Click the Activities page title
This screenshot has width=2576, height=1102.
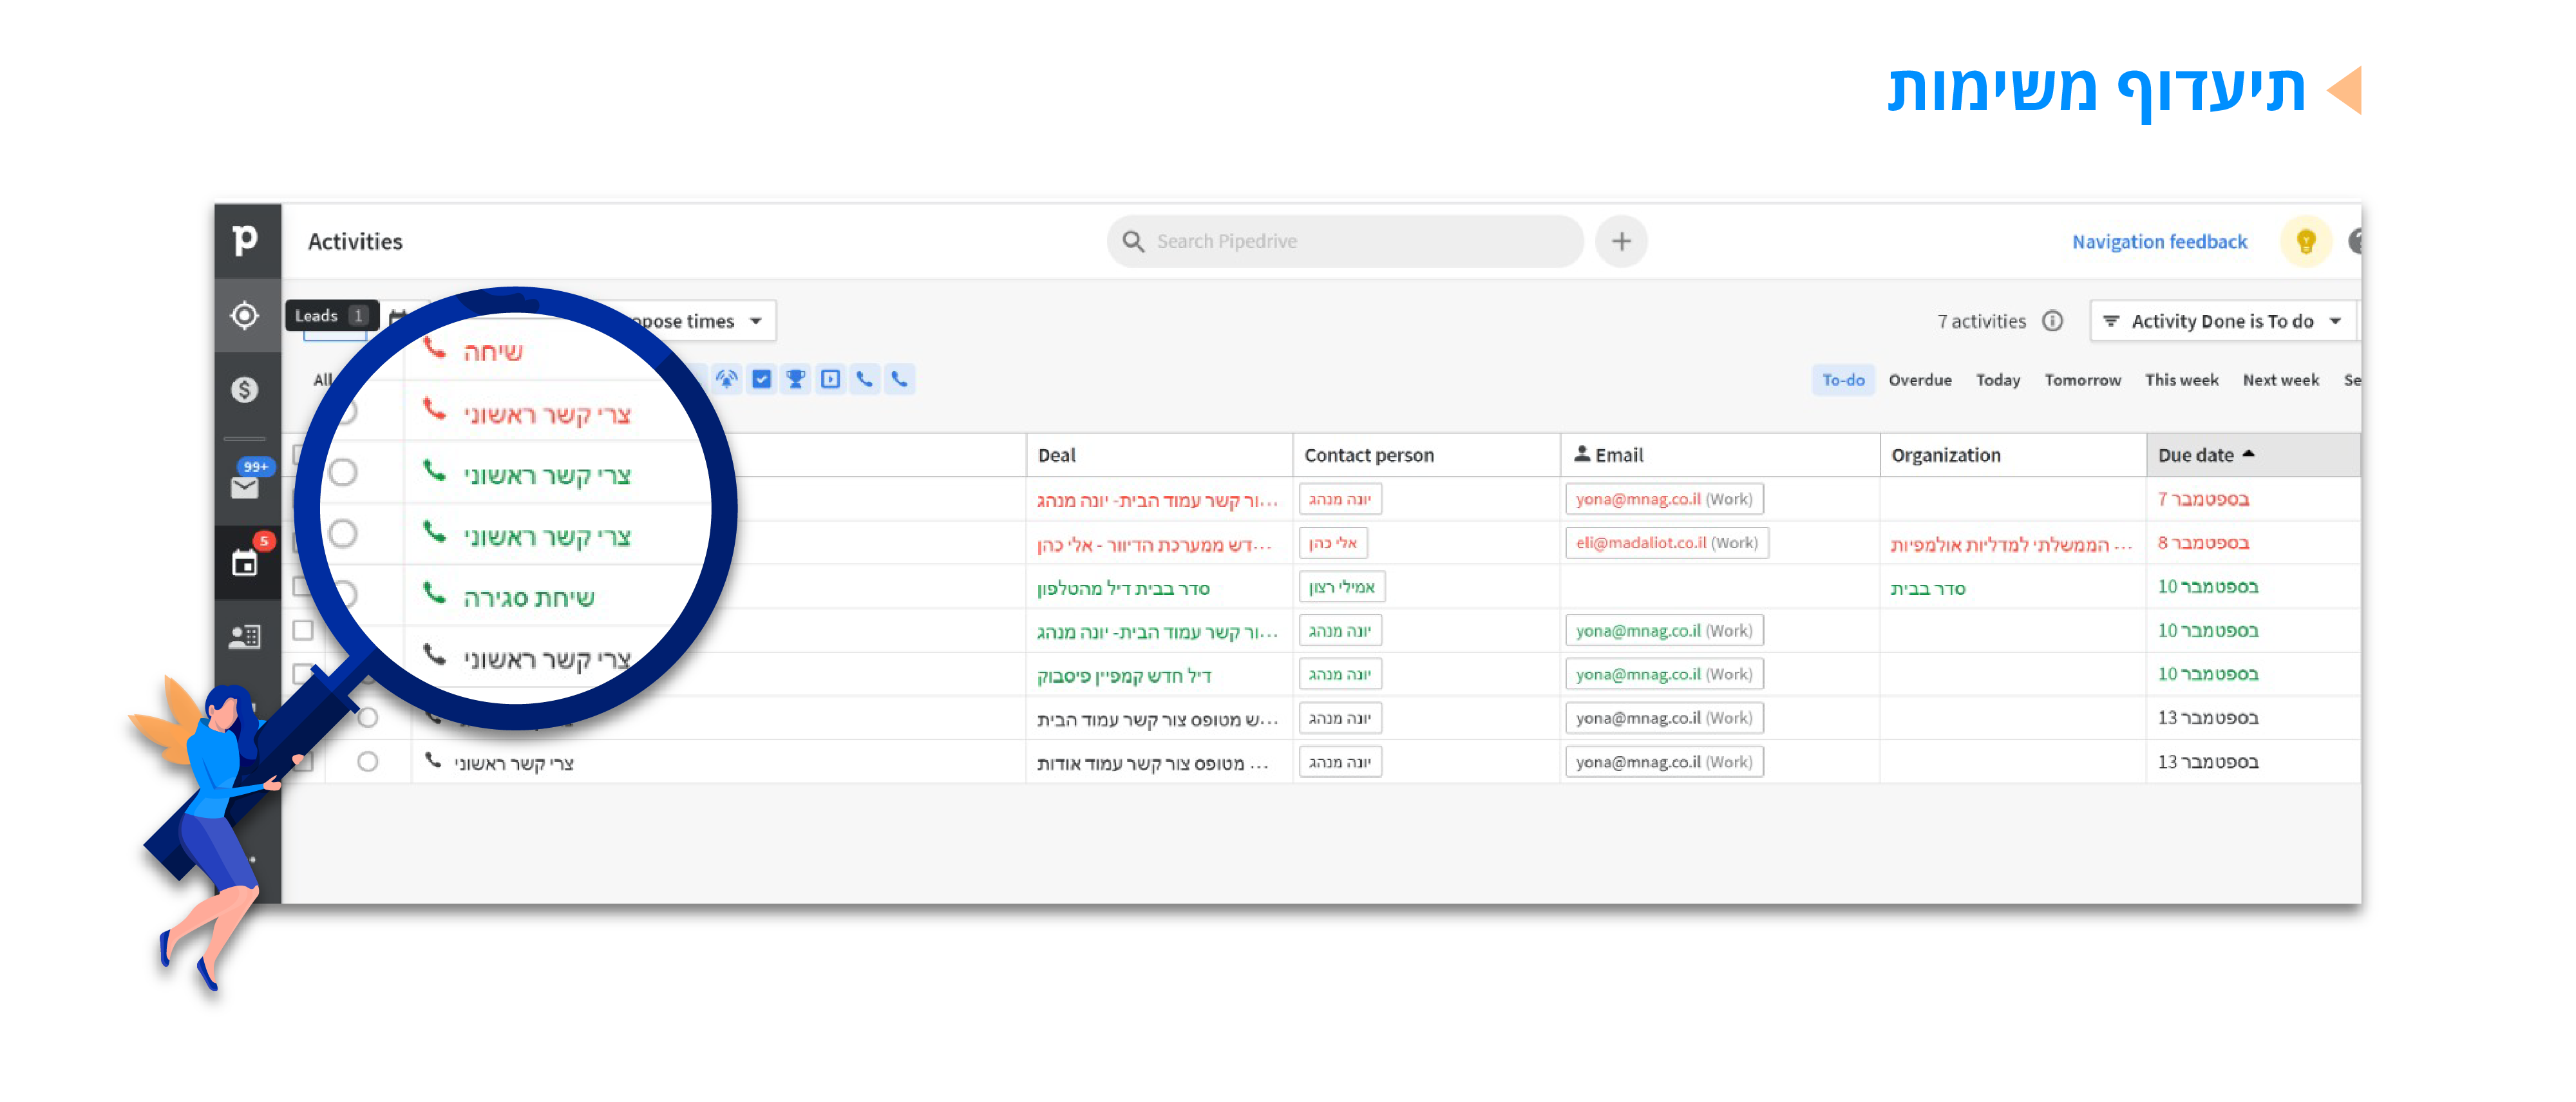point(355,242)
